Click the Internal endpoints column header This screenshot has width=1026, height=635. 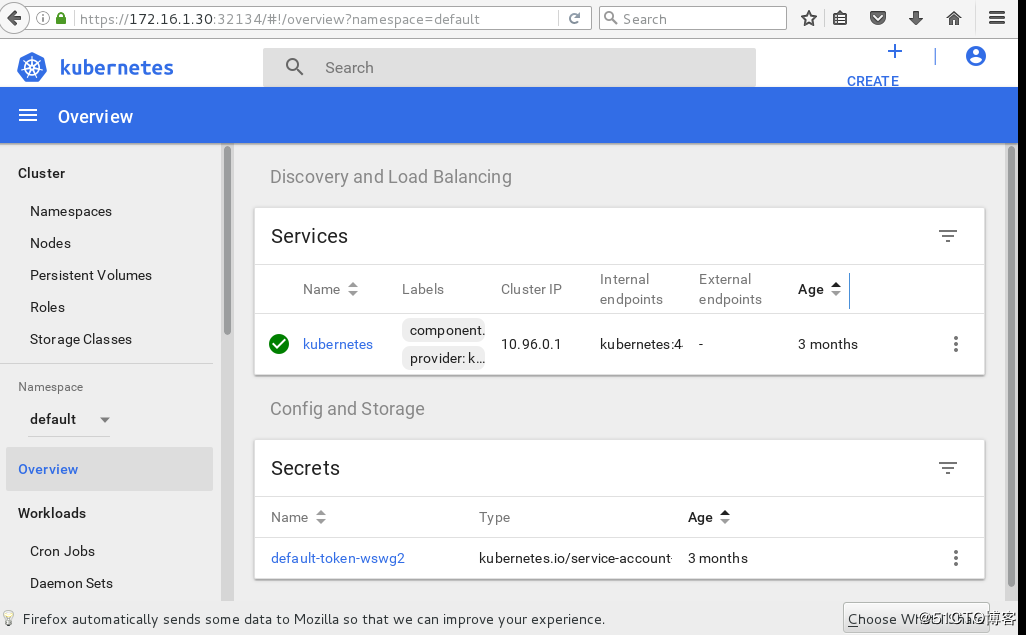click(x=631, y=289)
